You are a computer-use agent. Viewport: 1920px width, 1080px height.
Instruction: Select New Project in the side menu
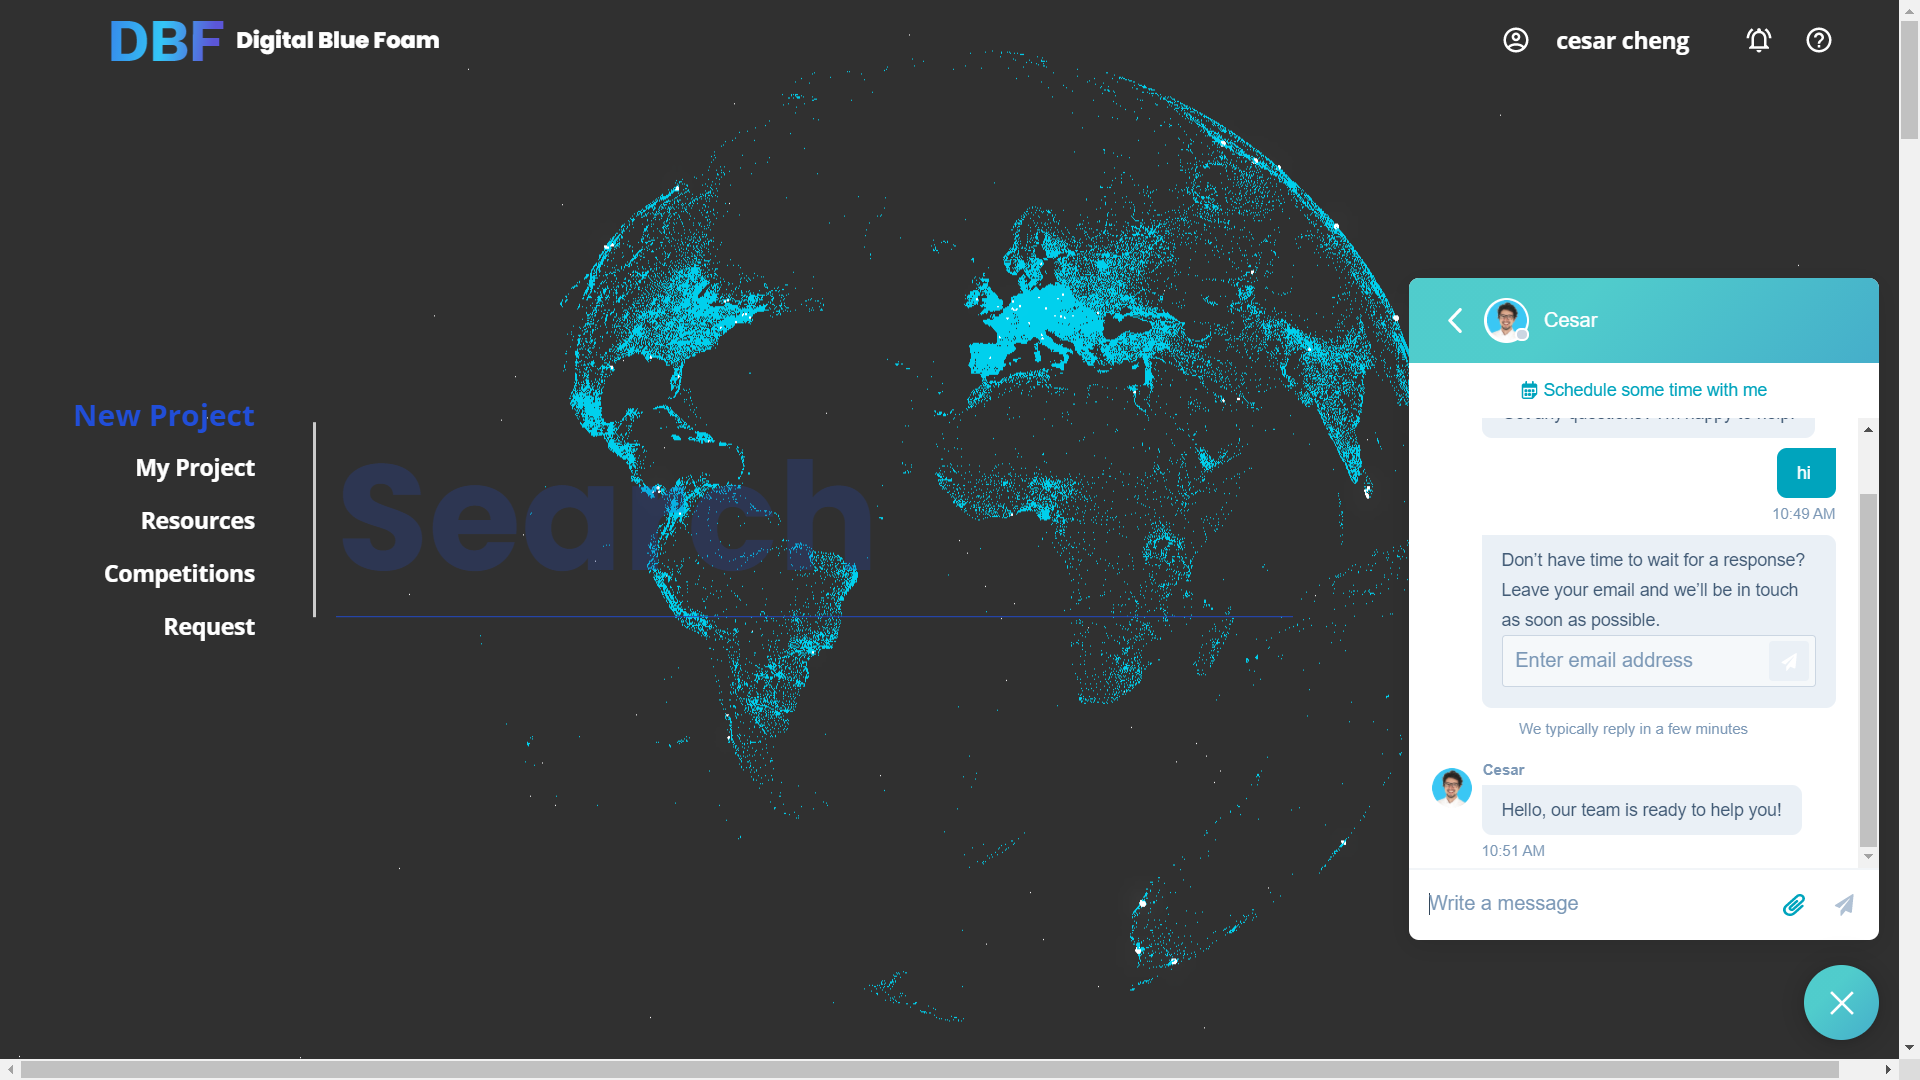(164, 415)
